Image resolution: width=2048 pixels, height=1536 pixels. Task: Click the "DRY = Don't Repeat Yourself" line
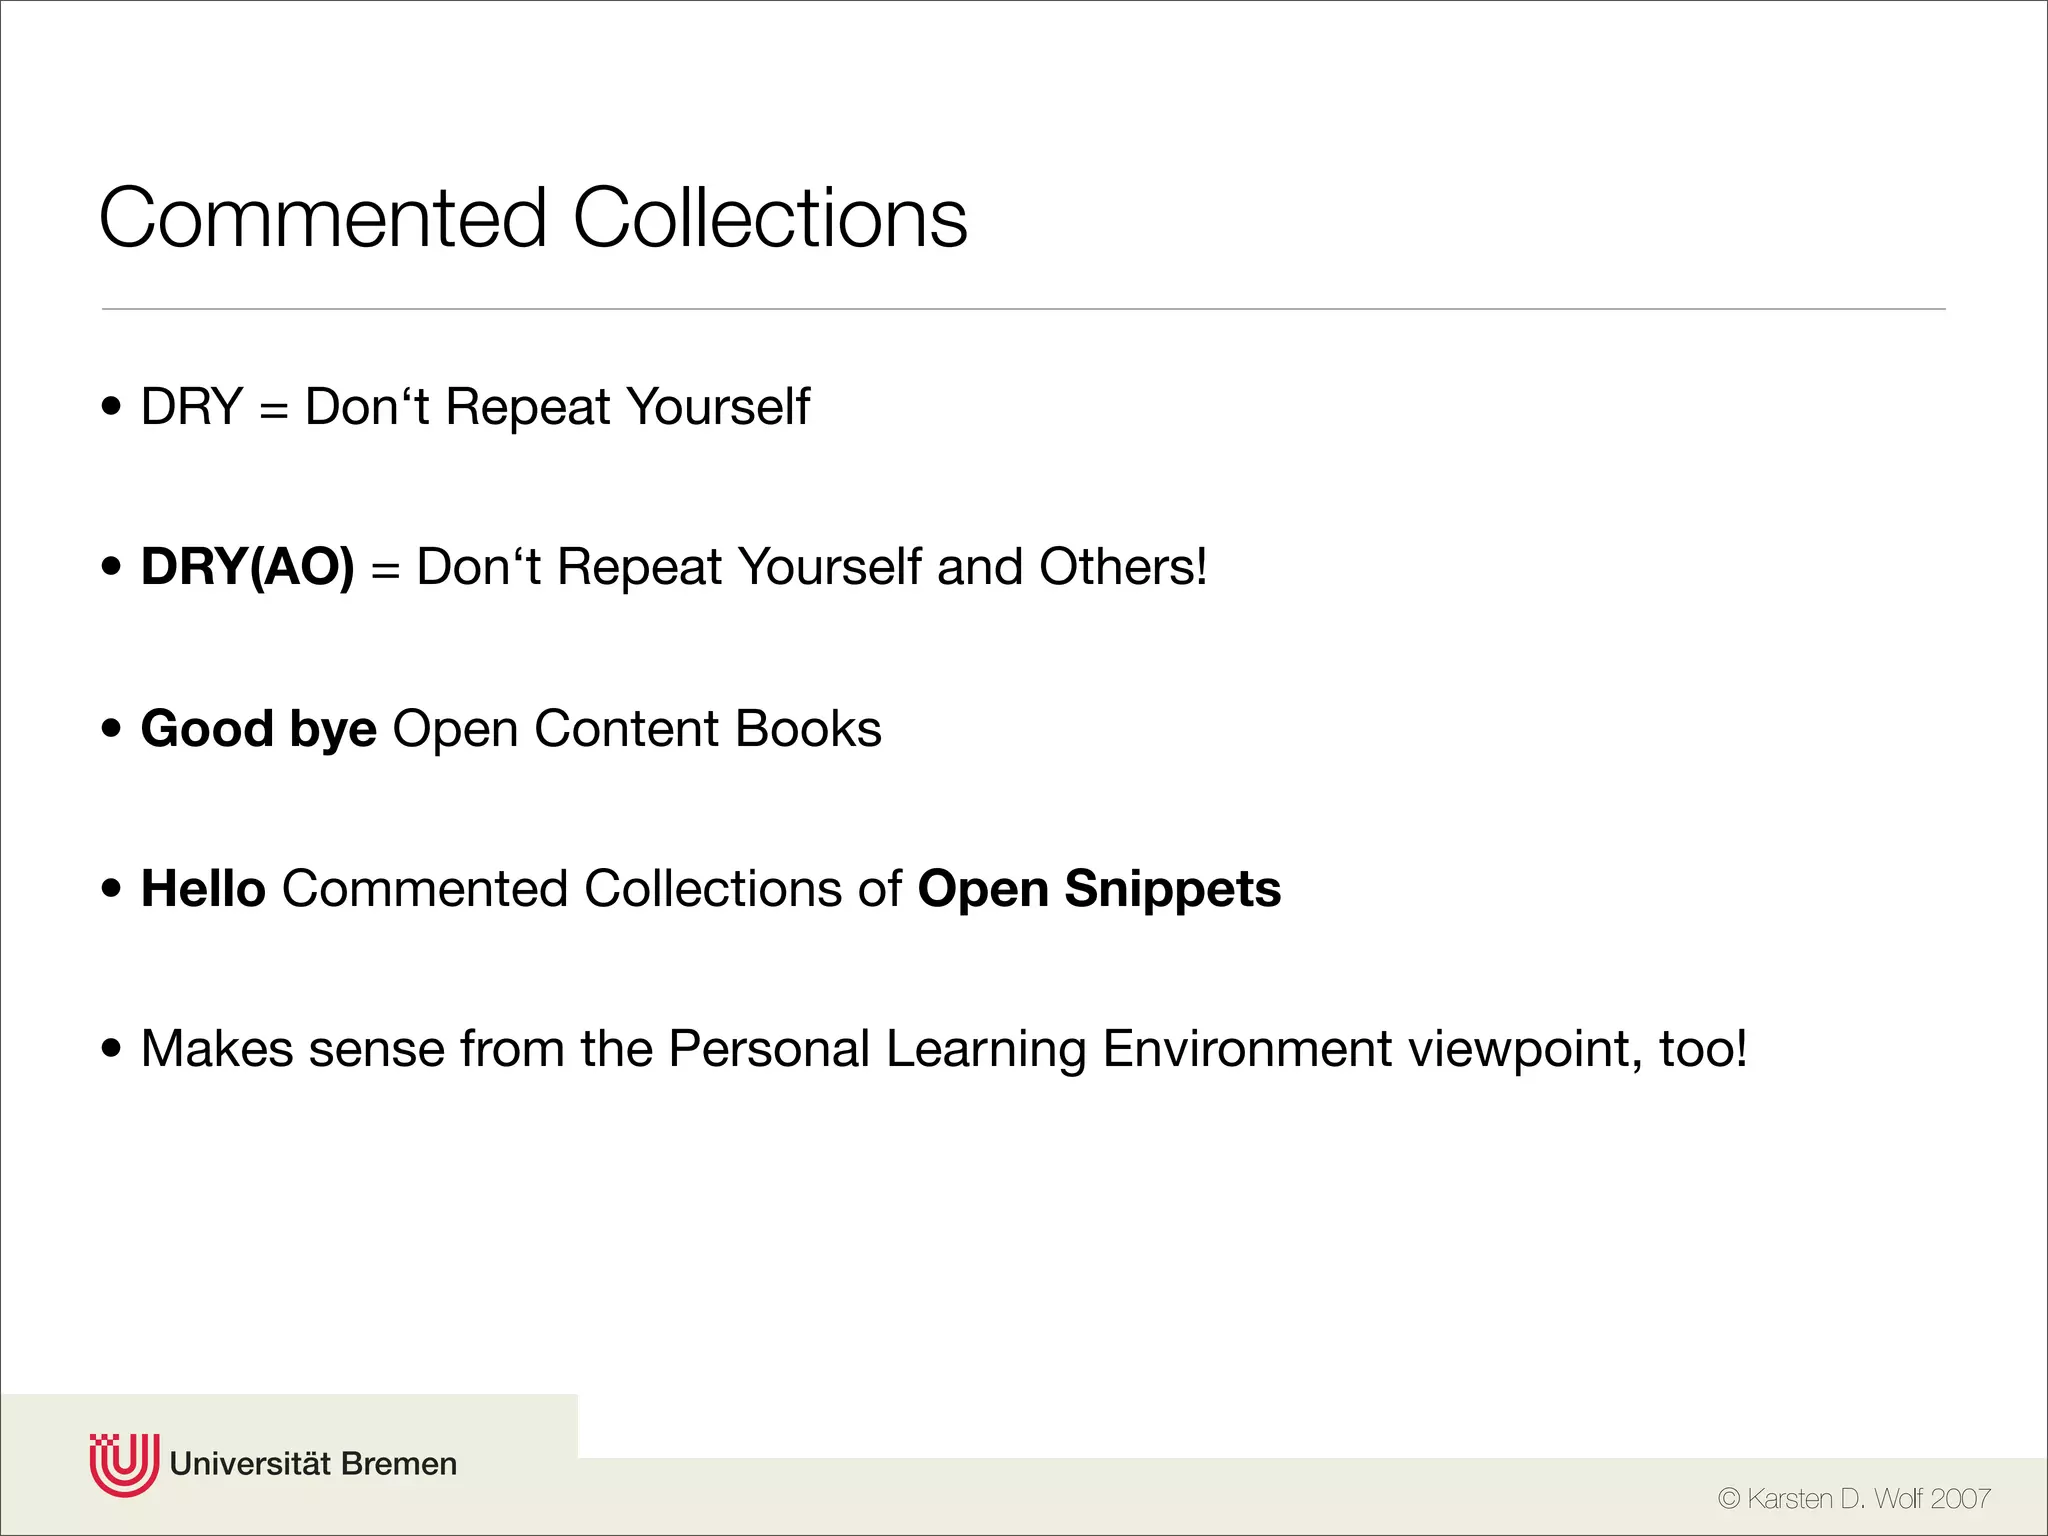coord(475,407)
